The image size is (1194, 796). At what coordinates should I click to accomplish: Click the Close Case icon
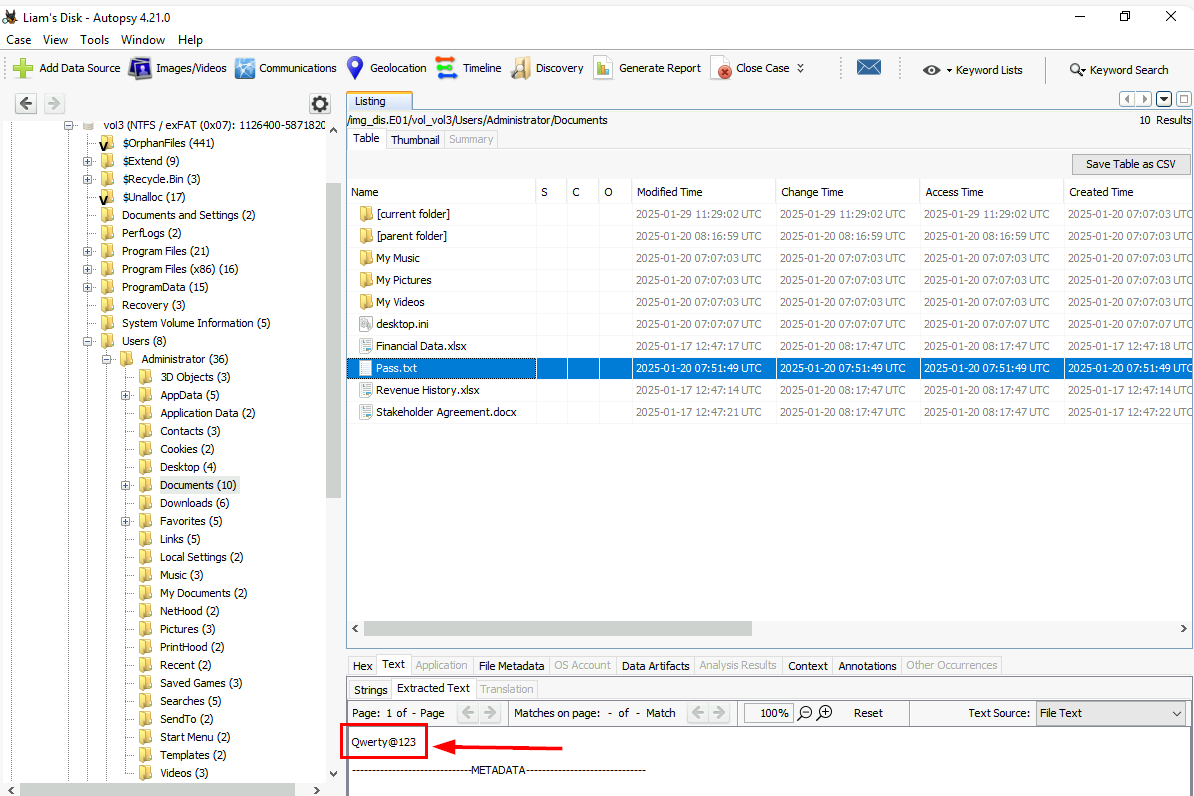pyautogui.click(x=720, y=68)
